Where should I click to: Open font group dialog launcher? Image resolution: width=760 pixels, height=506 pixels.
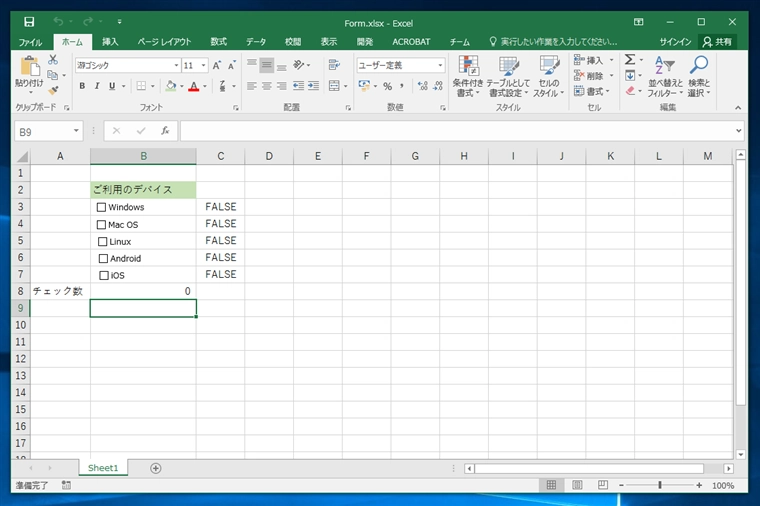pyautogui.click(x=236, y=108)
